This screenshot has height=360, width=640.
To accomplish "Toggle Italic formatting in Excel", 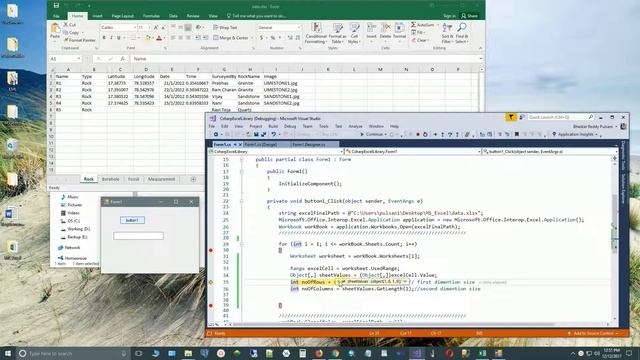I will point(111,38).
